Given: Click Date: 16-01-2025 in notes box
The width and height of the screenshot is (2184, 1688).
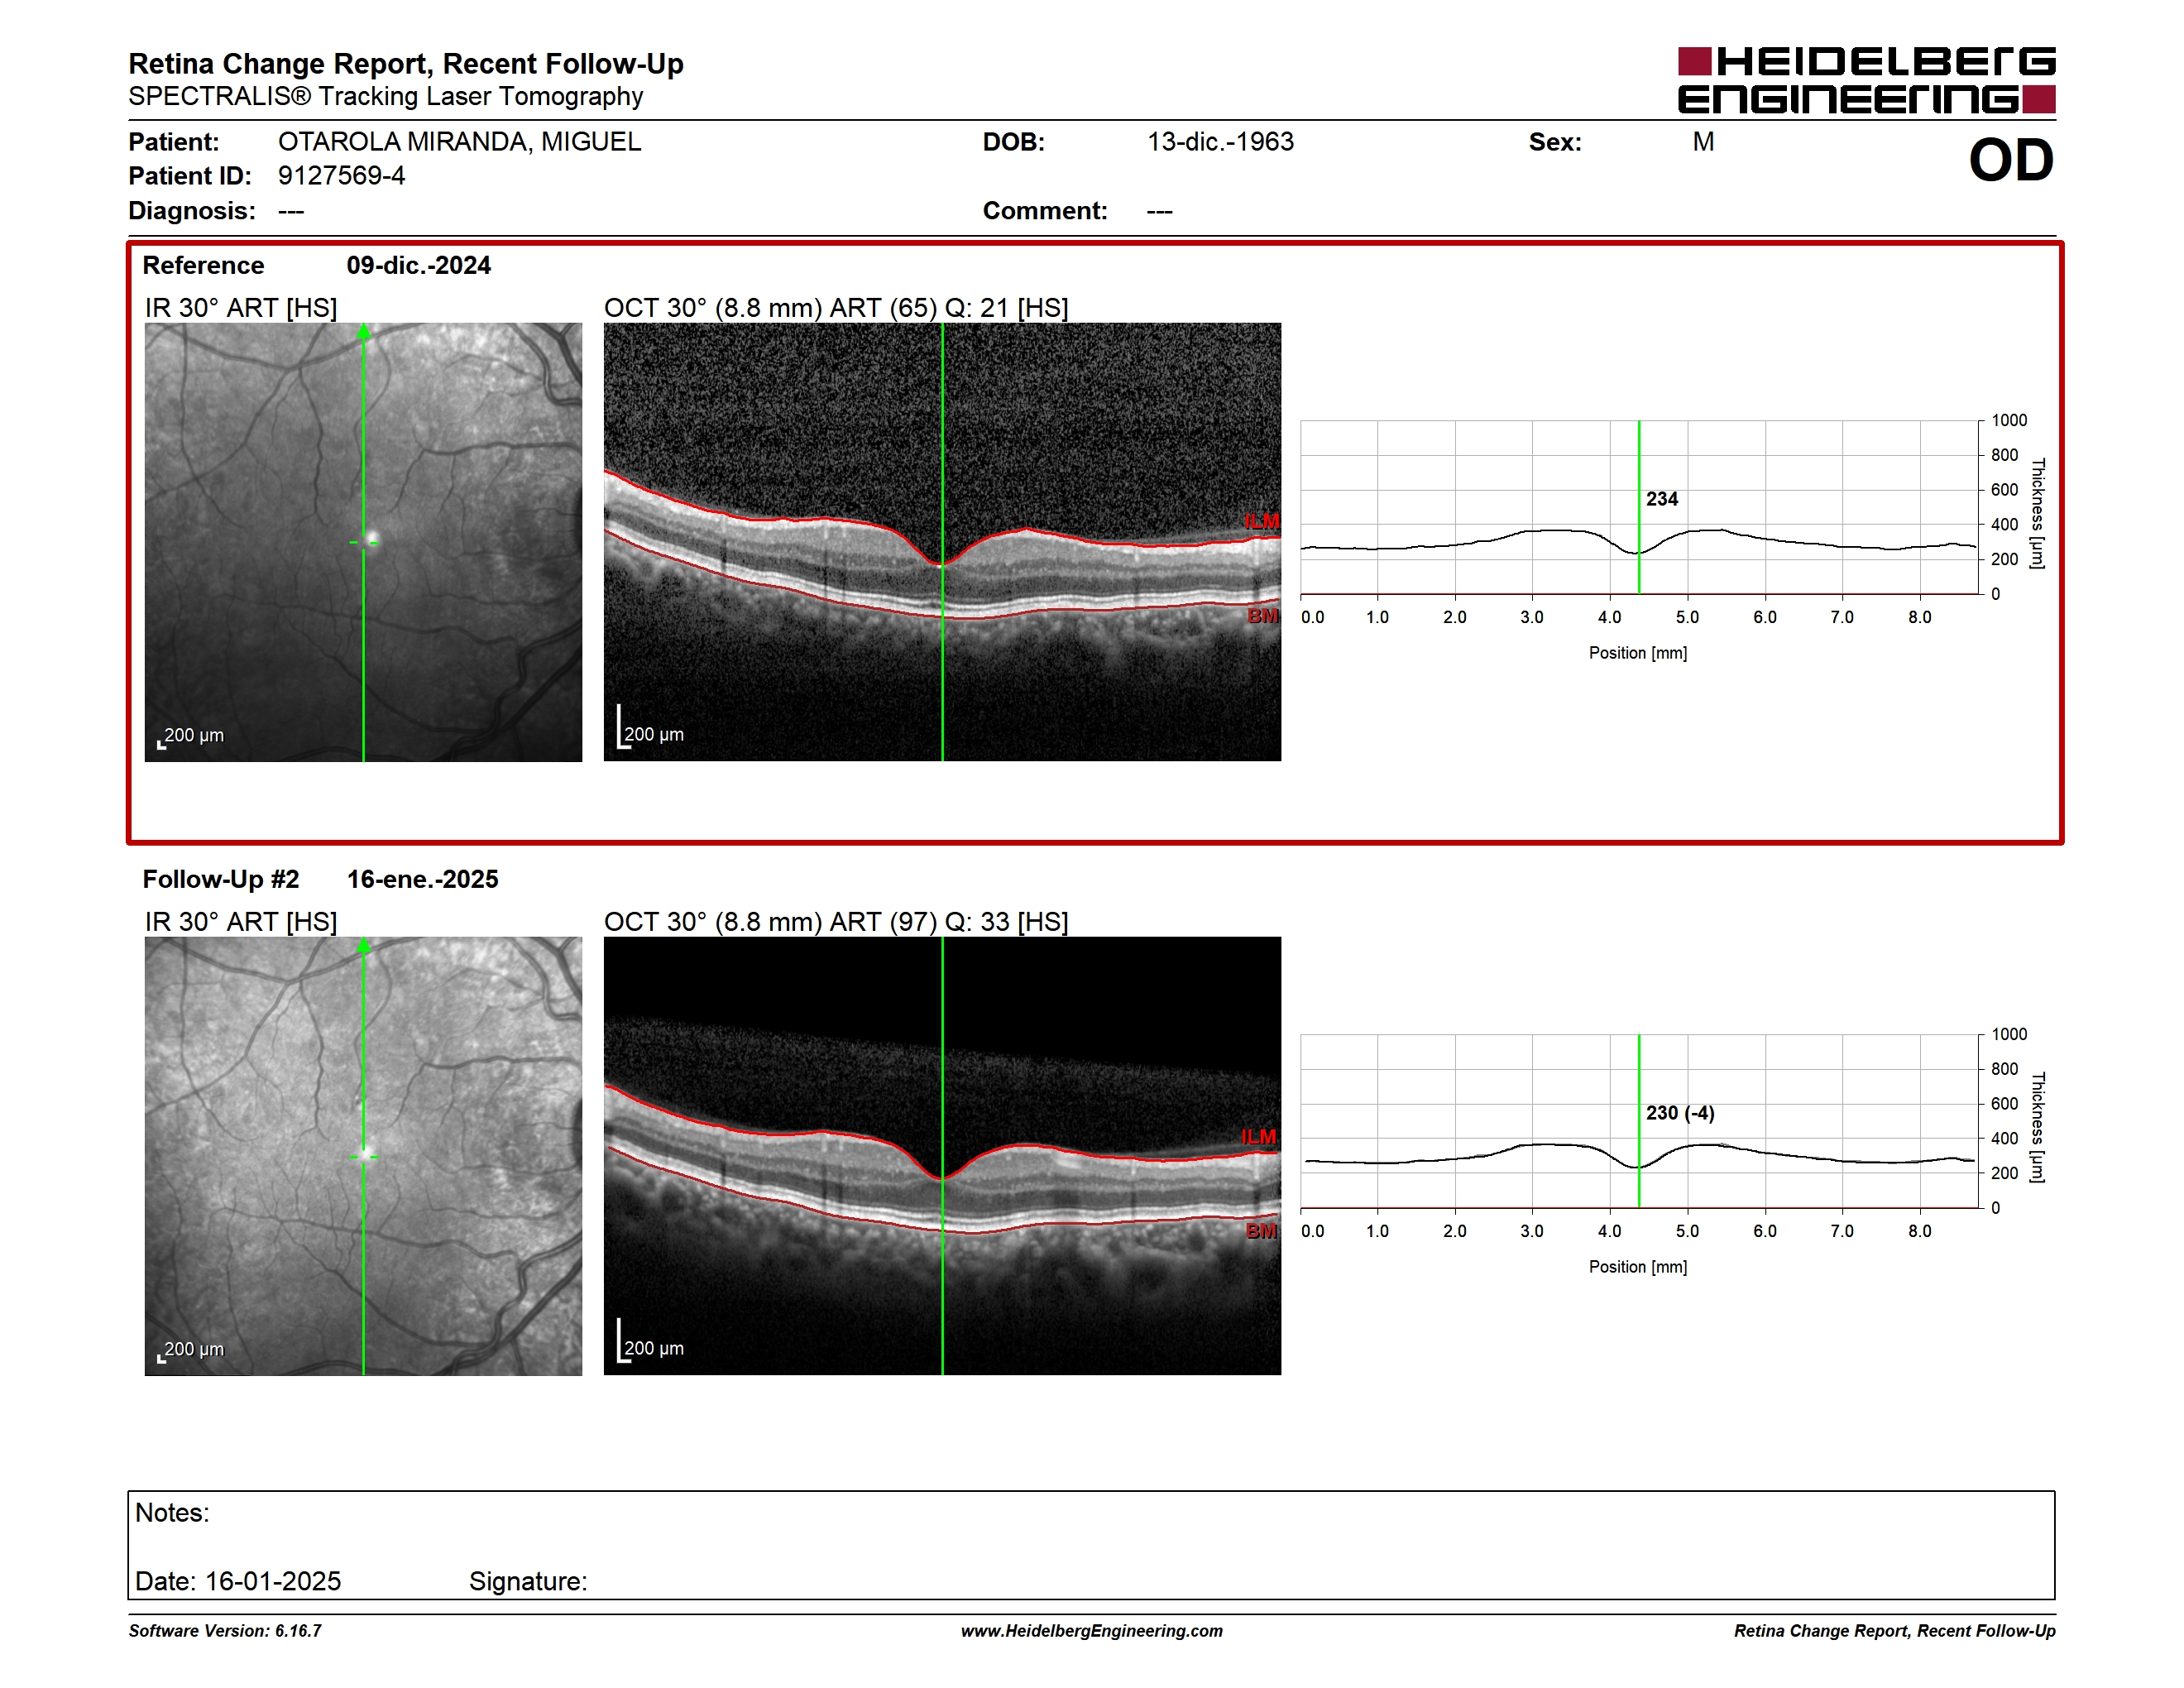Looking at the screenshot, I should coord(238,1581).
